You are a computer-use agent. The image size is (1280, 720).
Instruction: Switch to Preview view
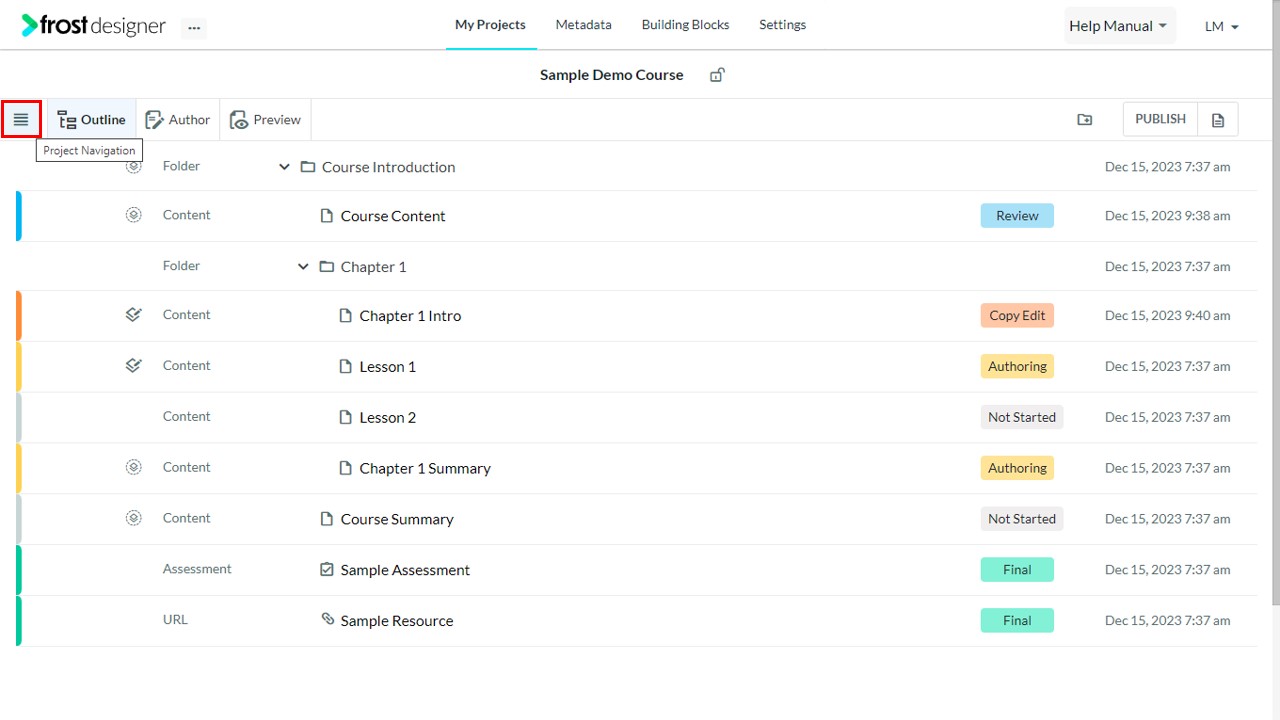[x=265, y=120]
